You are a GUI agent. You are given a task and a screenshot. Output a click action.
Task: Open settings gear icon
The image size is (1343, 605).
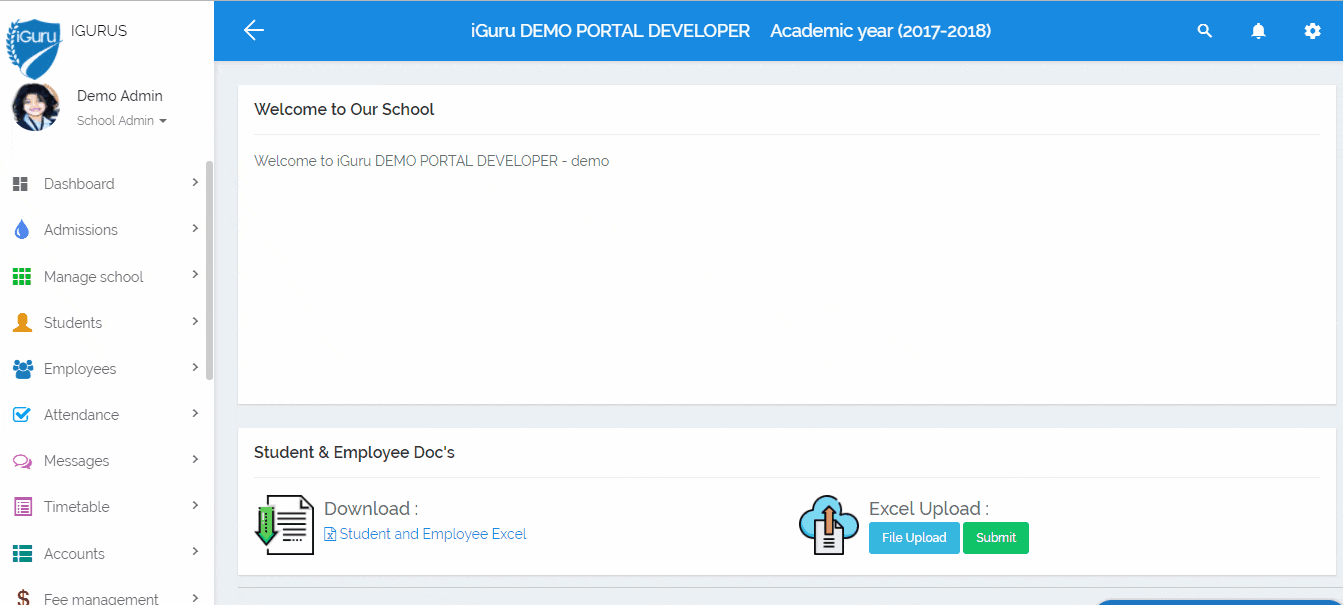pyautogui.click(x=1313, y=31)
